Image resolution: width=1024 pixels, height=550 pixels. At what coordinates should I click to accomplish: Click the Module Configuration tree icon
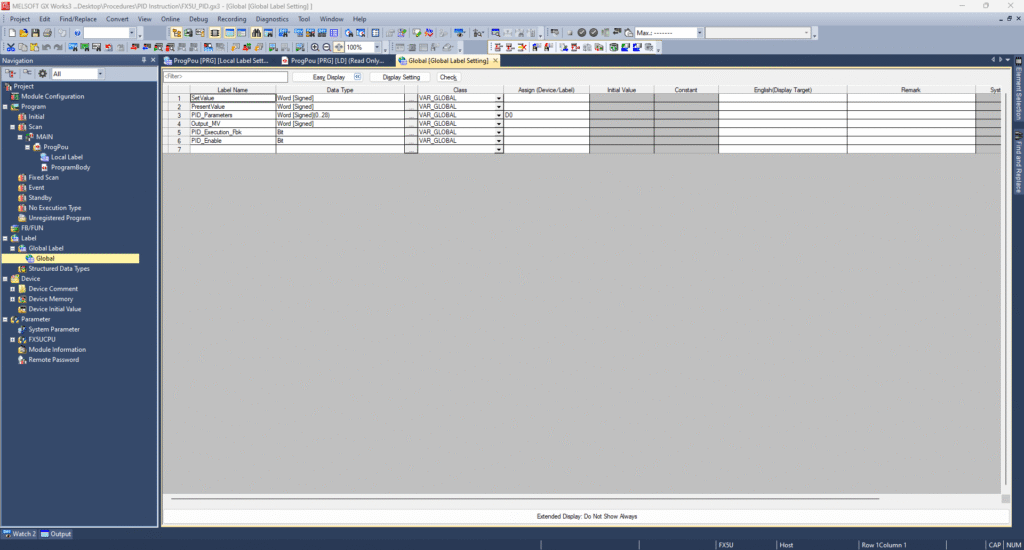pos(14,96)
